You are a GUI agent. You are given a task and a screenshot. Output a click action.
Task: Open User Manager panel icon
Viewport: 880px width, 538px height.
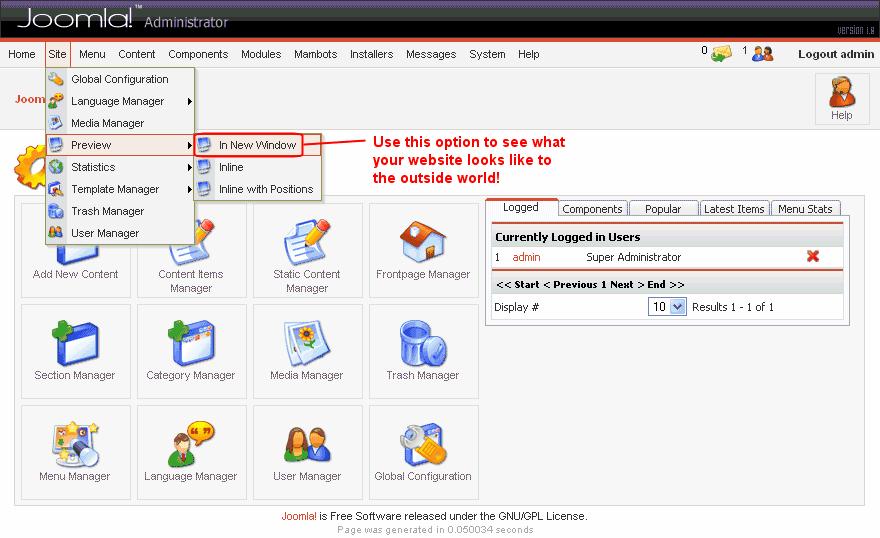[306, 444]
